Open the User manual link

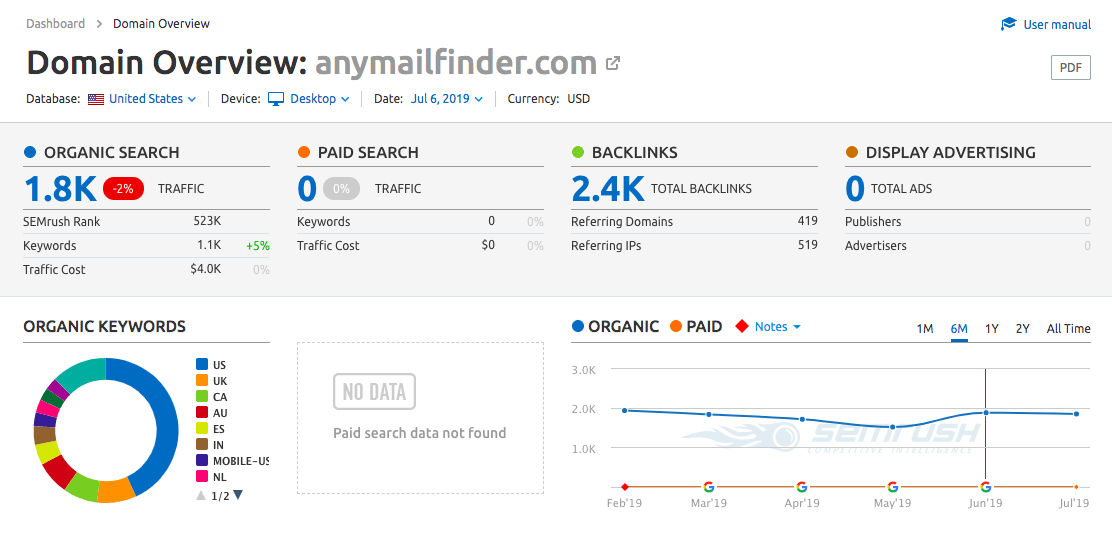(x=1057, y=25)
